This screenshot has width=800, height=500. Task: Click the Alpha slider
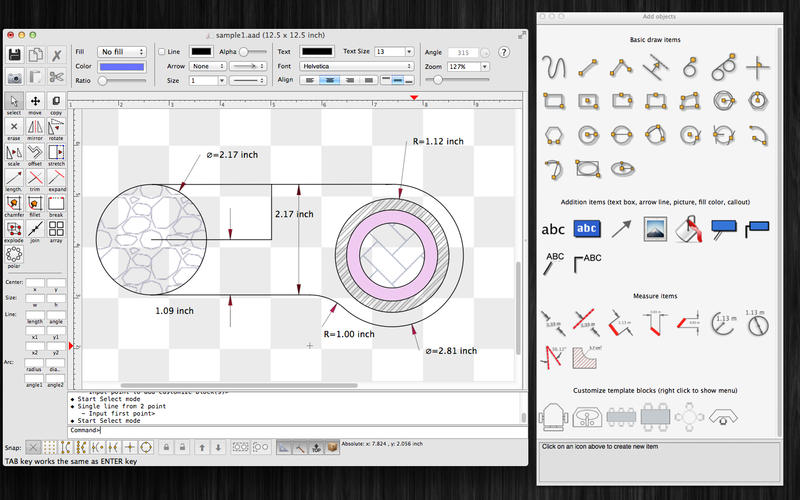[252, 51]
